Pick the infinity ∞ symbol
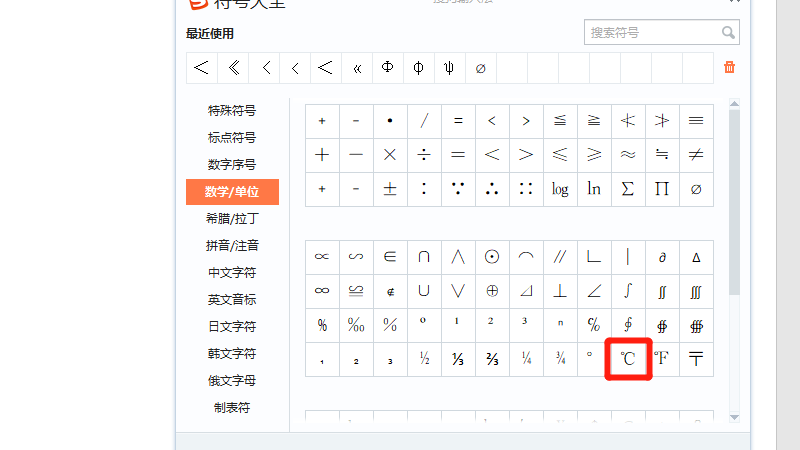This screenshot has width=800, height=450. click(x=322, y=291)
